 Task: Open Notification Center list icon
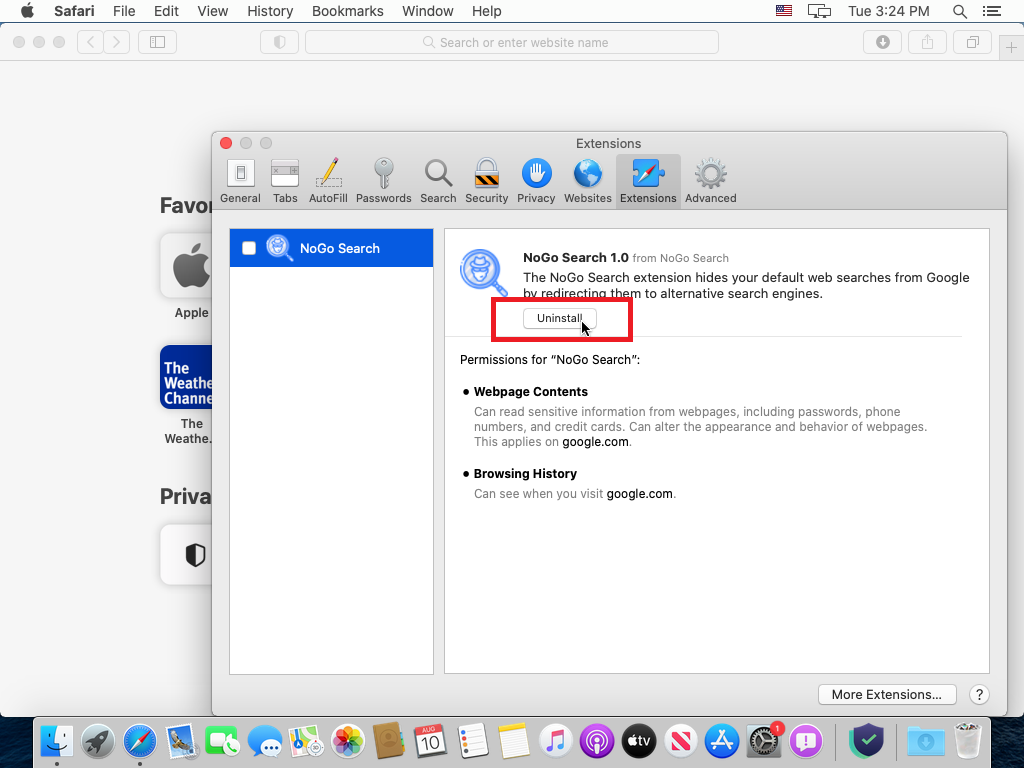tap(991, 11)
